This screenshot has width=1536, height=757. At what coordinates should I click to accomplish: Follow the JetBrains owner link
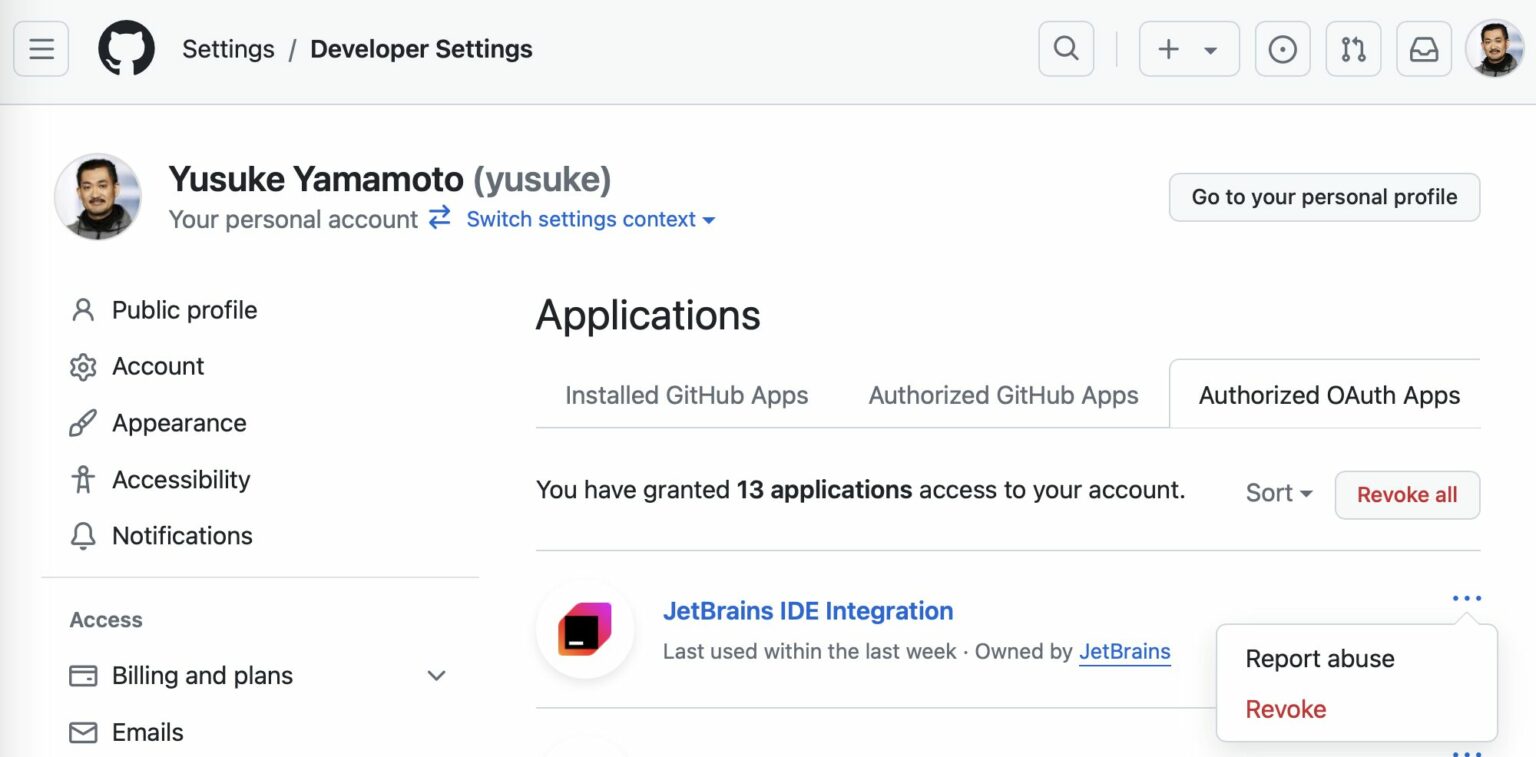tap(1125, 651)
